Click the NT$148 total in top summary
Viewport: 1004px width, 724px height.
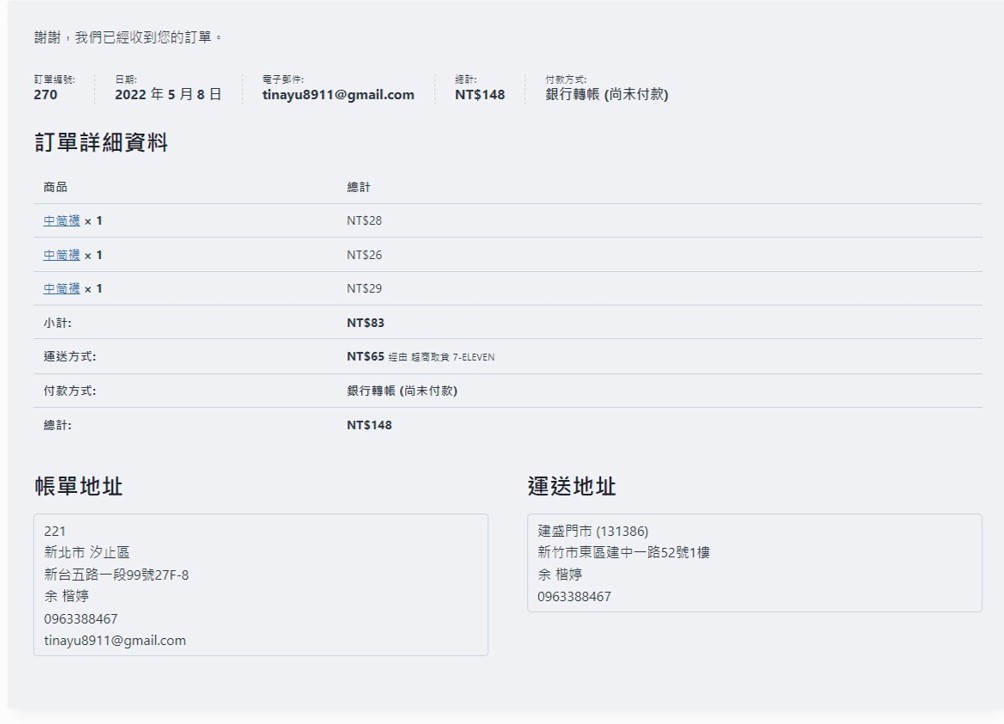point(479,95)
